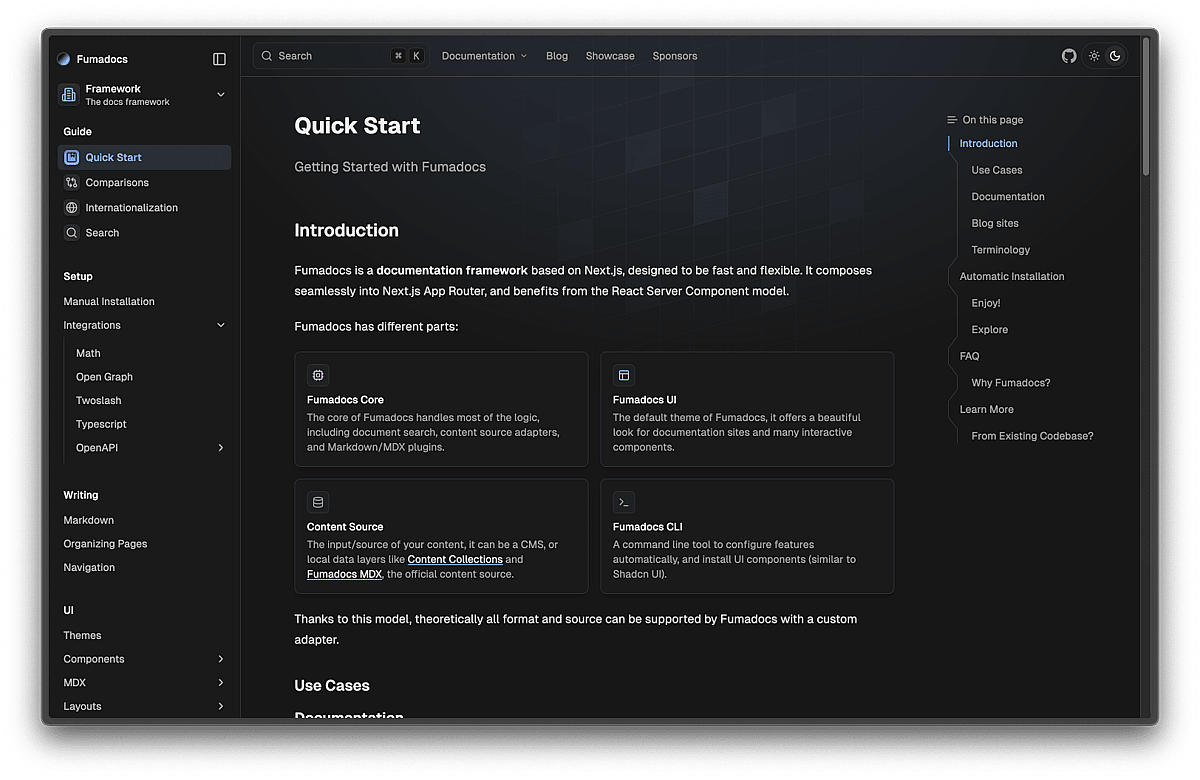Screen dimensions: 1200x780
Task: Click the Internationalization globe icon
Action: pyautogui.click(x=71, y=208)
